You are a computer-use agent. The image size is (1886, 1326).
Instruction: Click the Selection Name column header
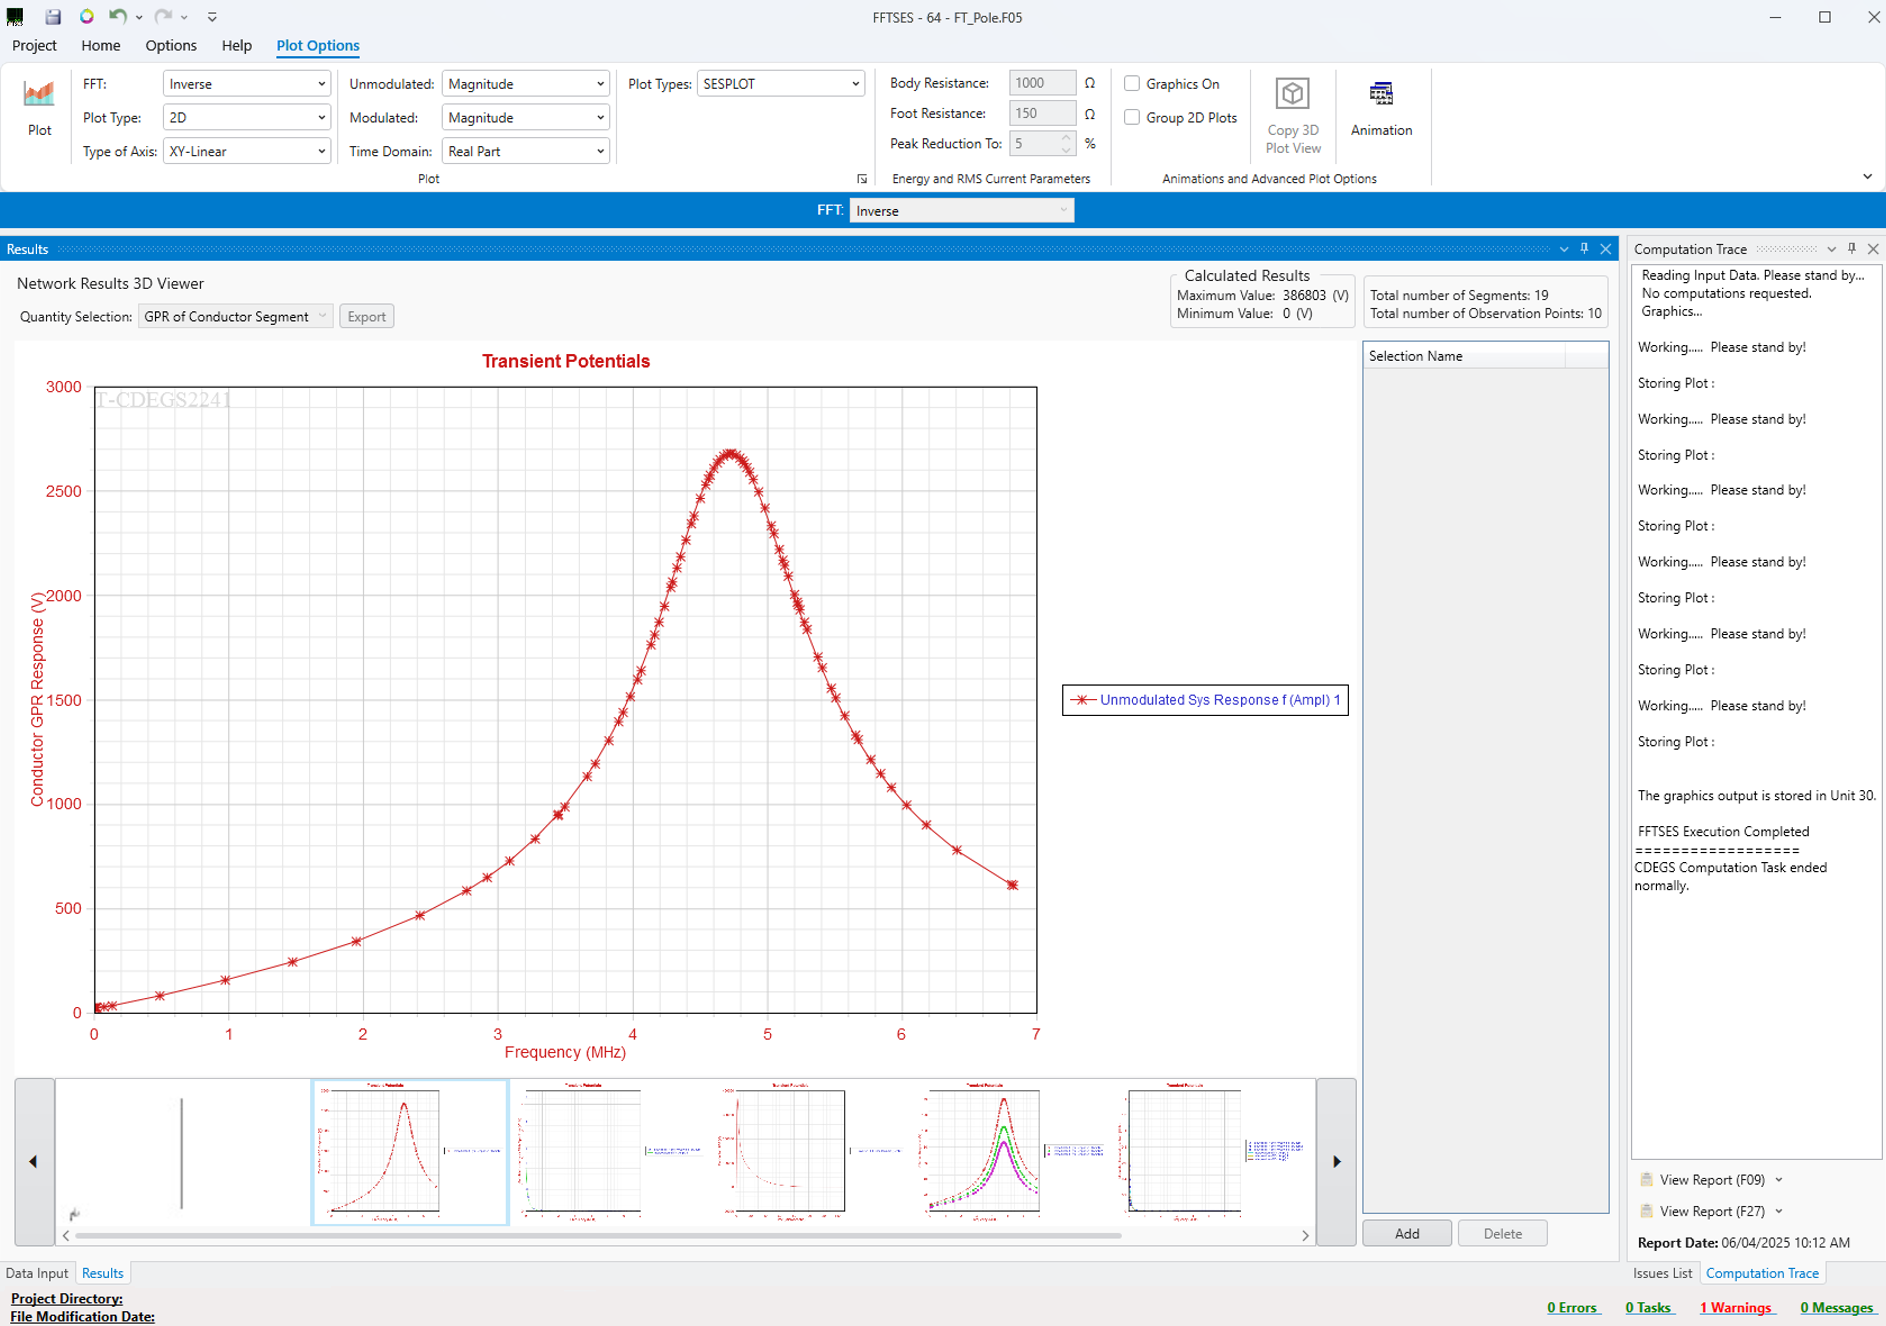coord(1464,356)
